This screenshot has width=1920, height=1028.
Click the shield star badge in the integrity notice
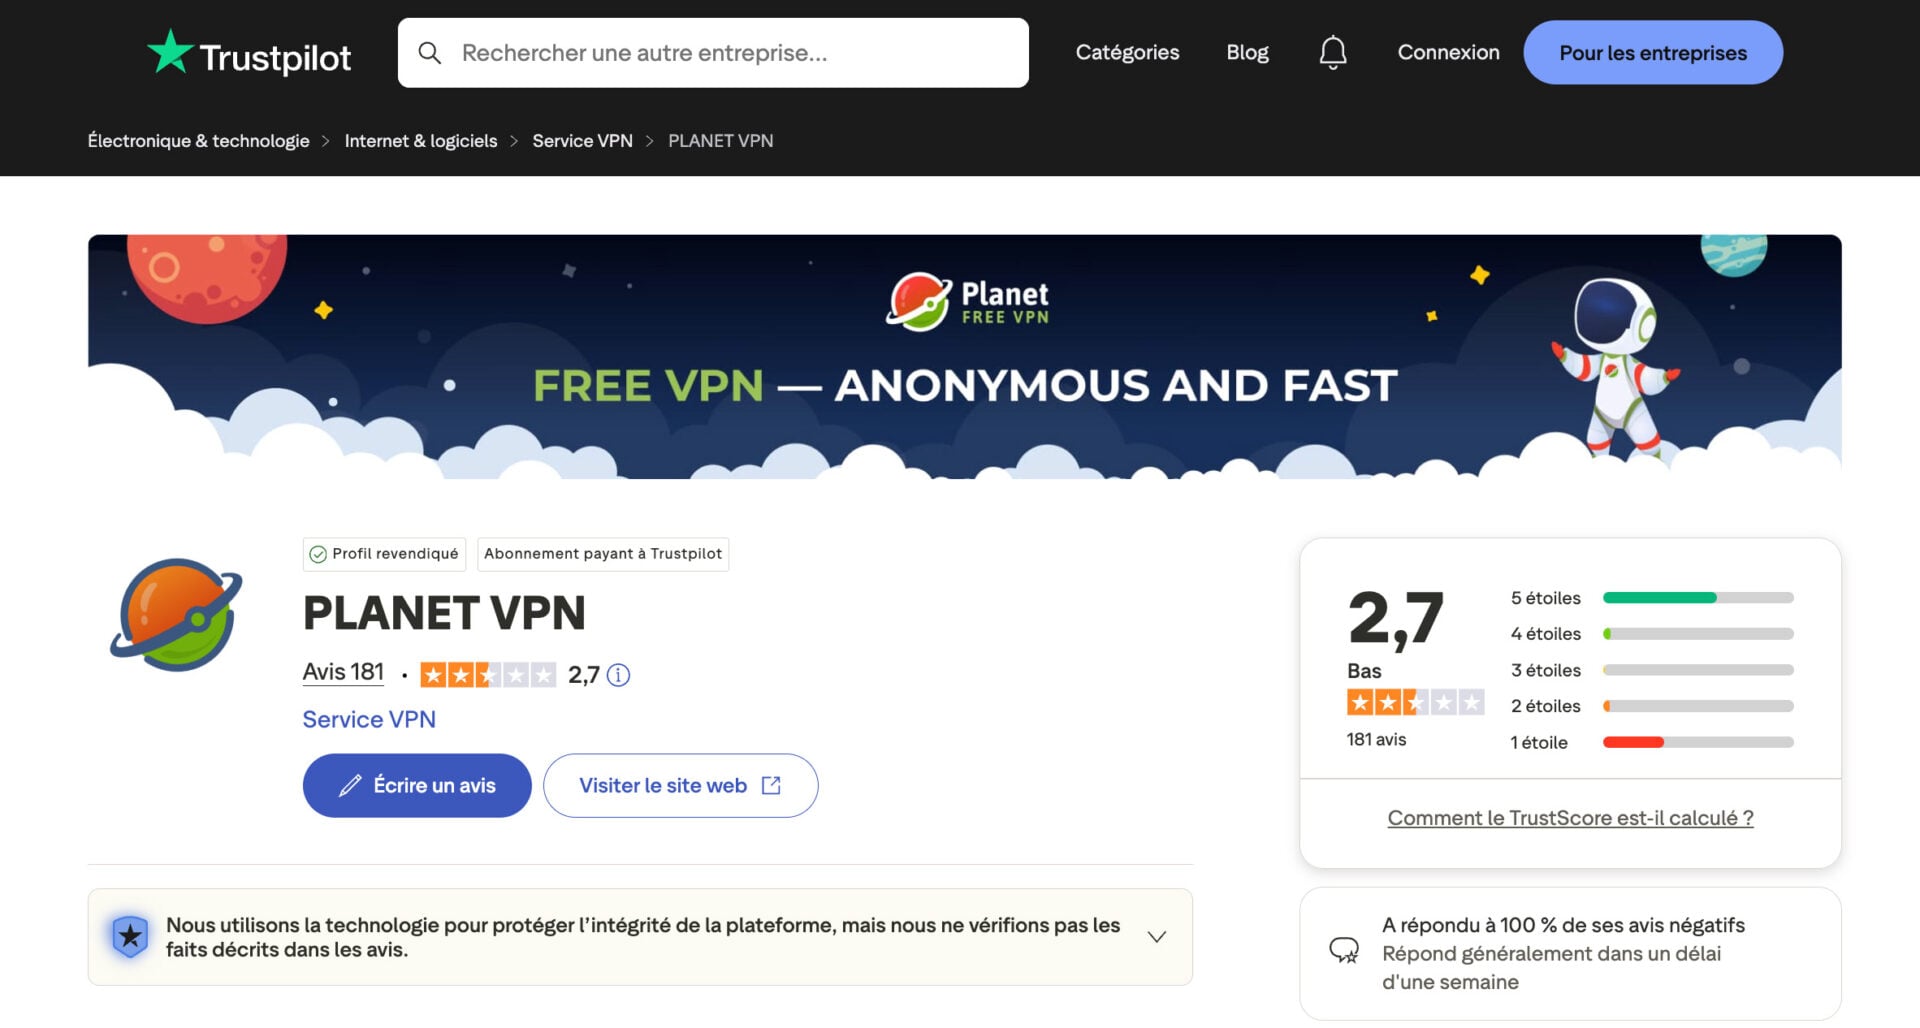pyautogui.click(x=128, y=937)
